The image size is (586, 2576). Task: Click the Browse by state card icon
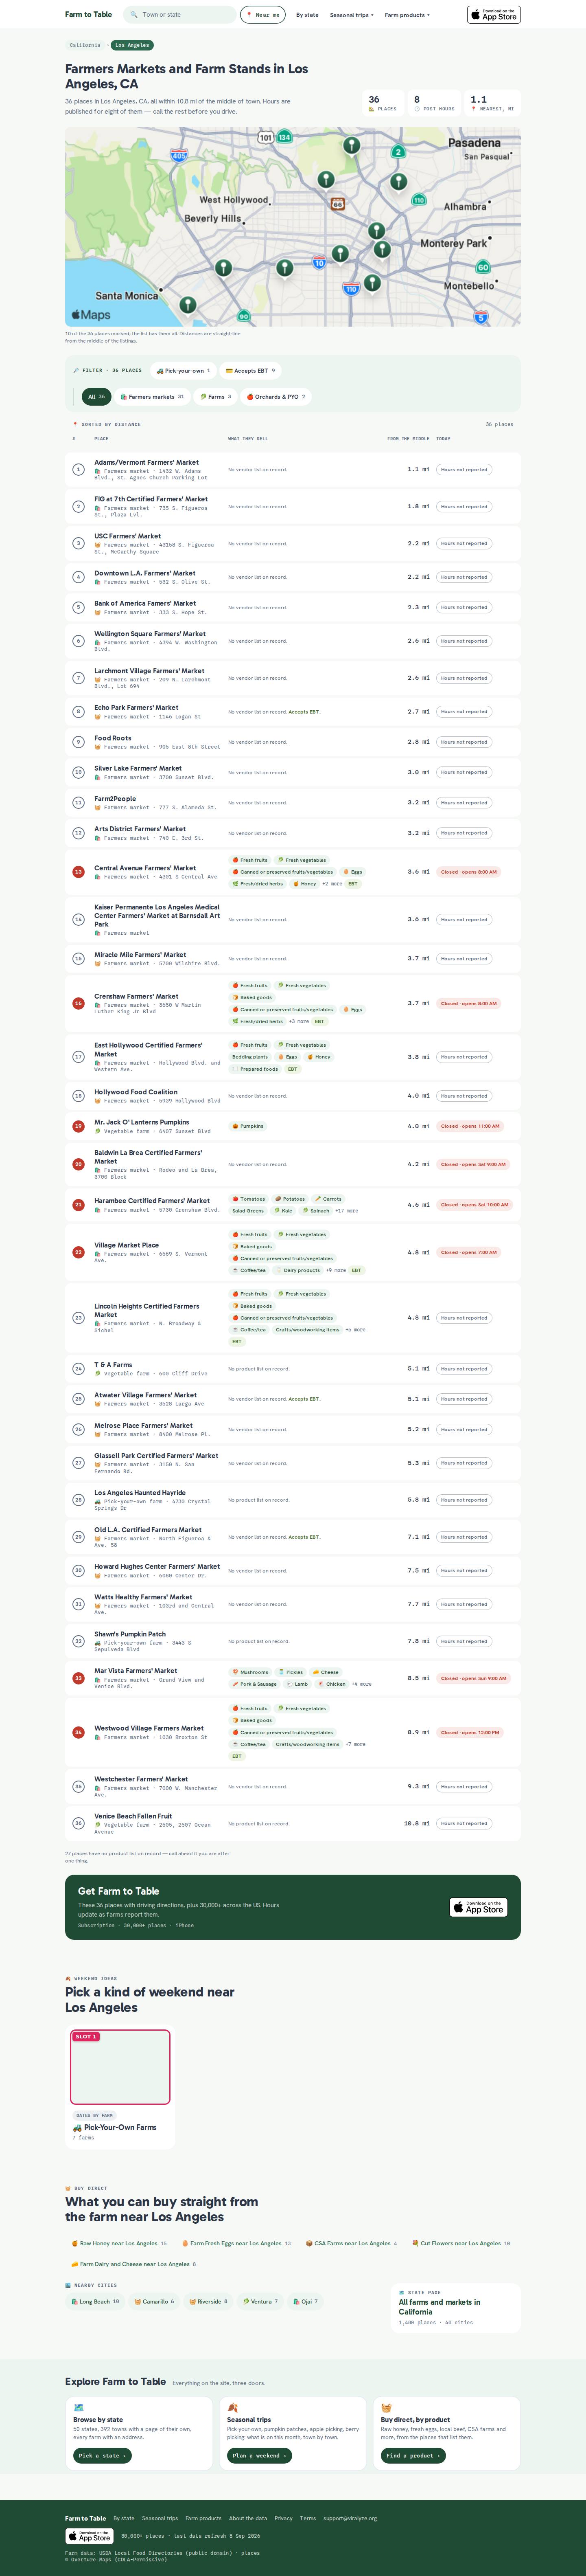coord(79,2407)
